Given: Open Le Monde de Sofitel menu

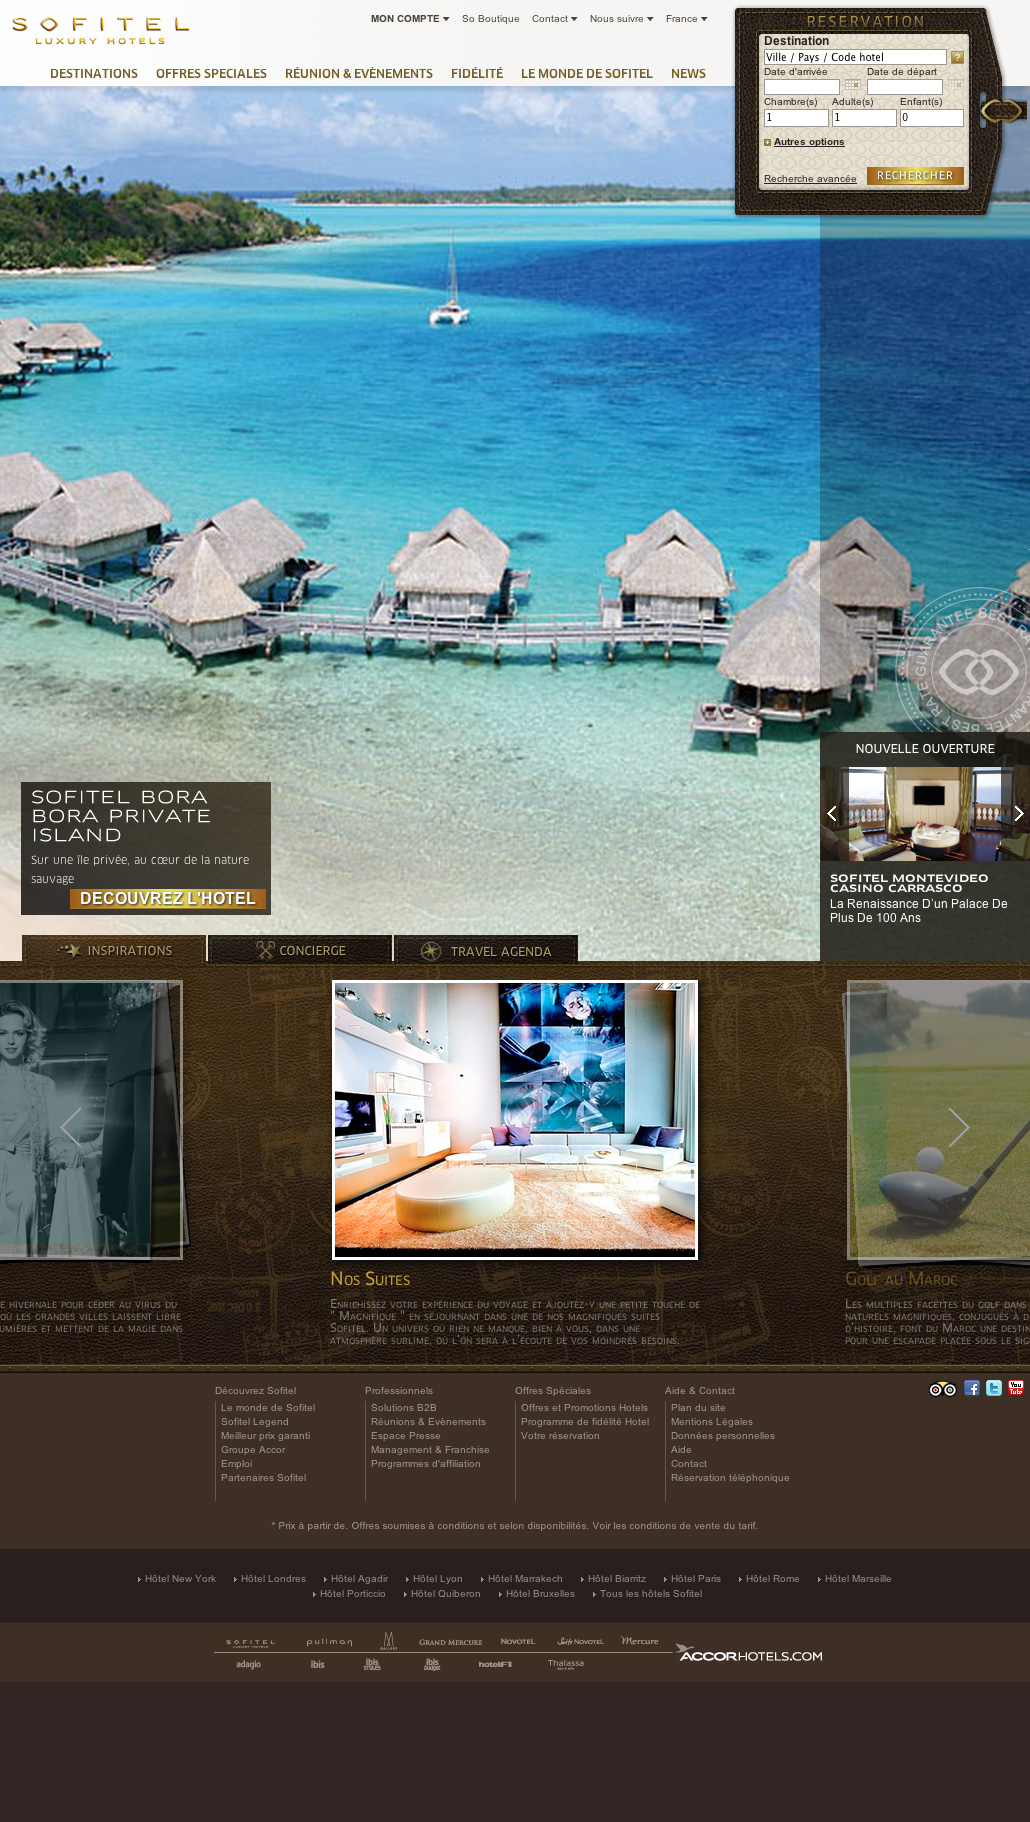Looking at the screenshot, I should tap(587, 74).
